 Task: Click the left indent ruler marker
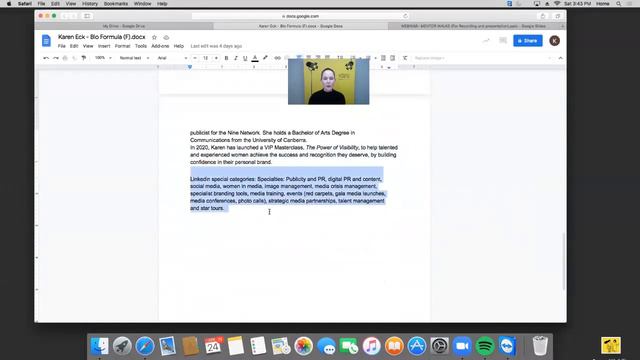[190, 67]
